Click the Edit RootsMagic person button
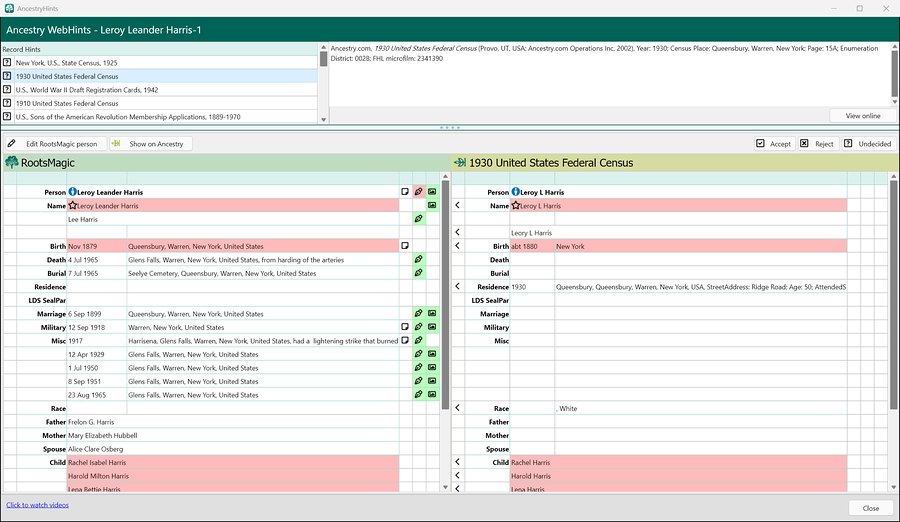900x522 pixels. [56, 144]
